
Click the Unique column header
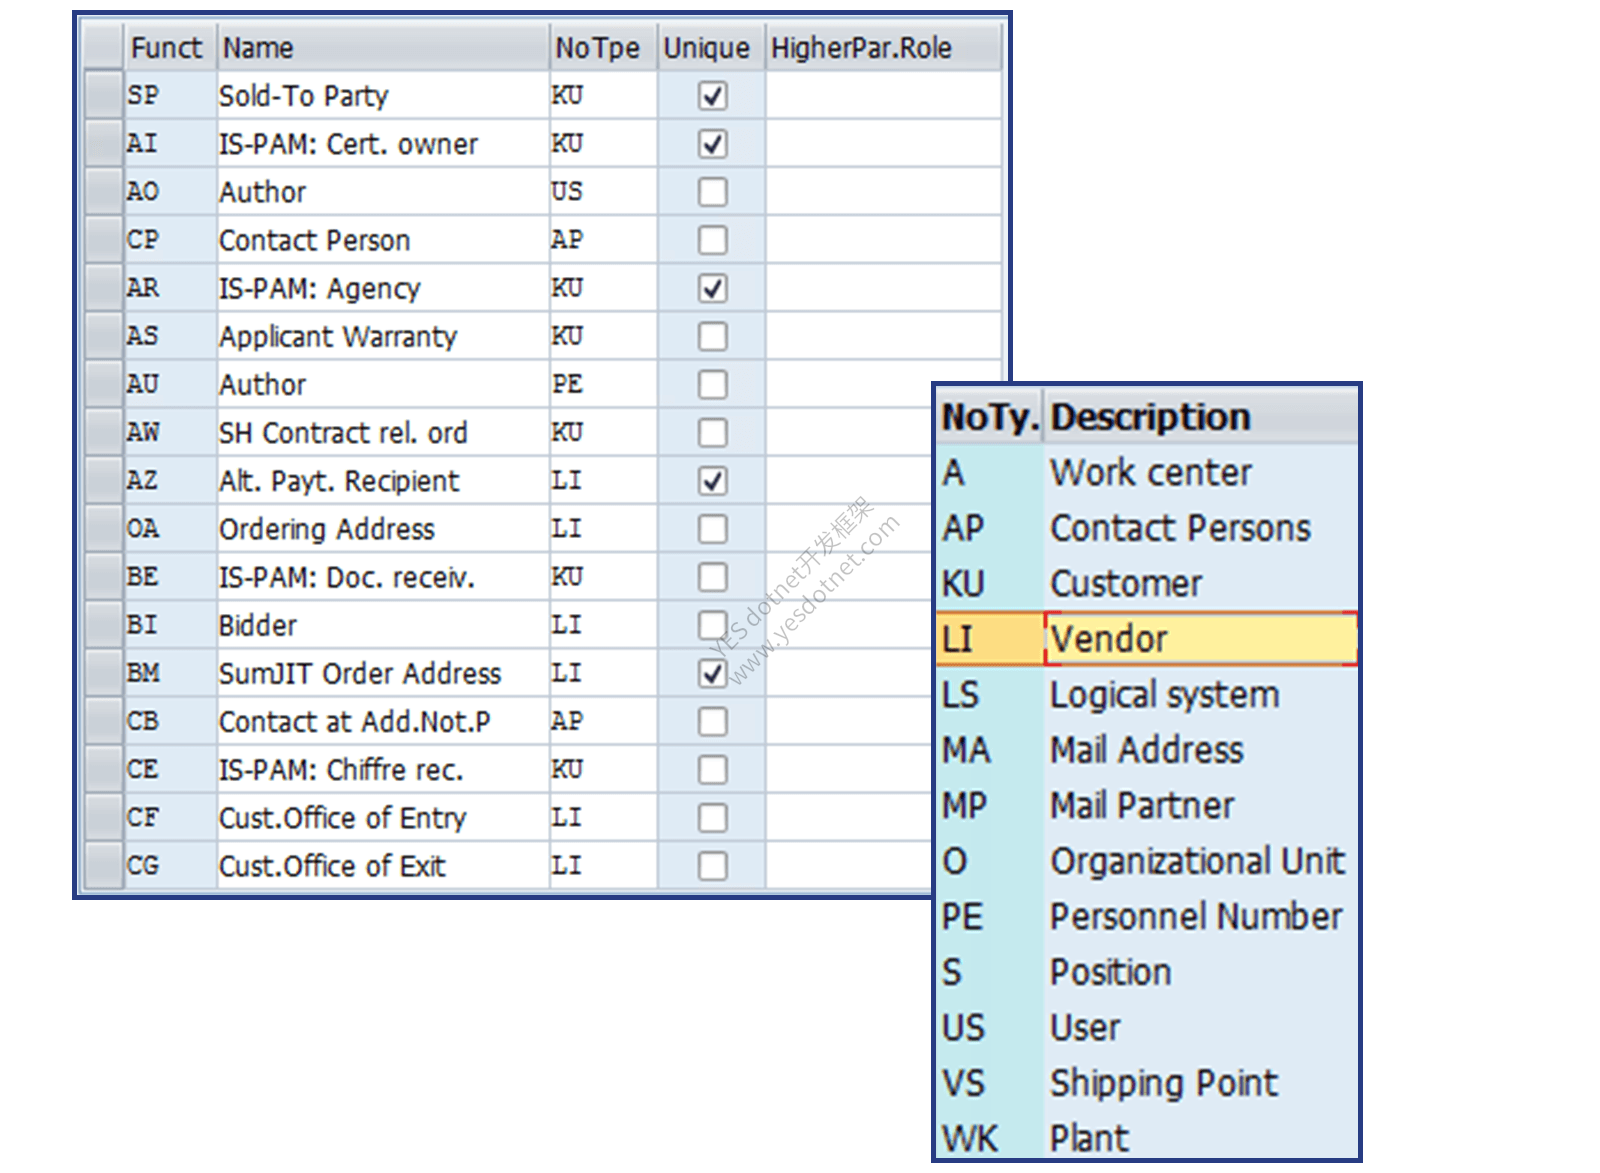point(711,47)
